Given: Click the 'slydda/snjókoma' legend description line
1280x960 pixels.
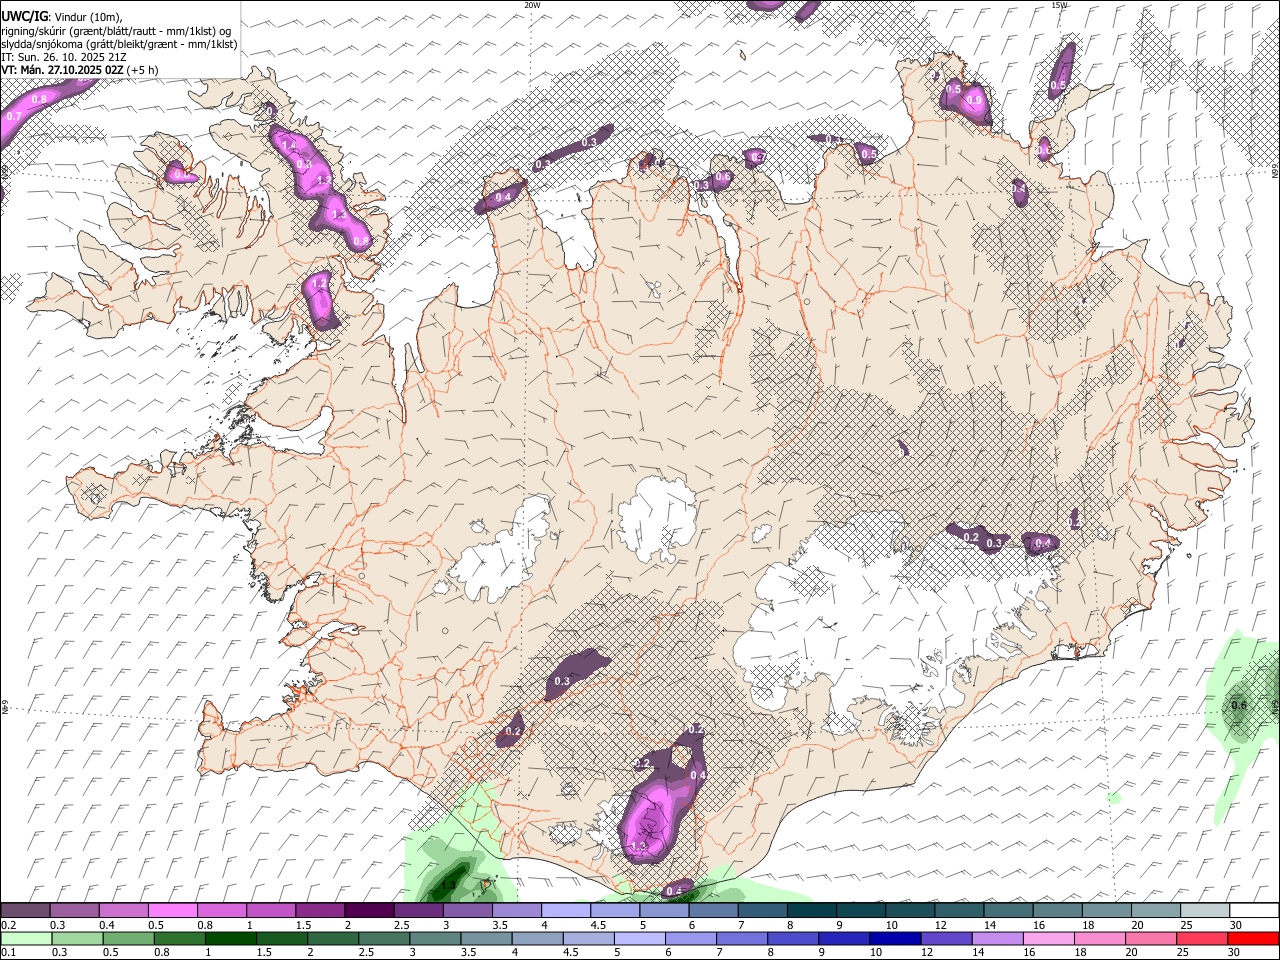Looking at the screenshot, I should pyautogui.click(x=119, y=44).
